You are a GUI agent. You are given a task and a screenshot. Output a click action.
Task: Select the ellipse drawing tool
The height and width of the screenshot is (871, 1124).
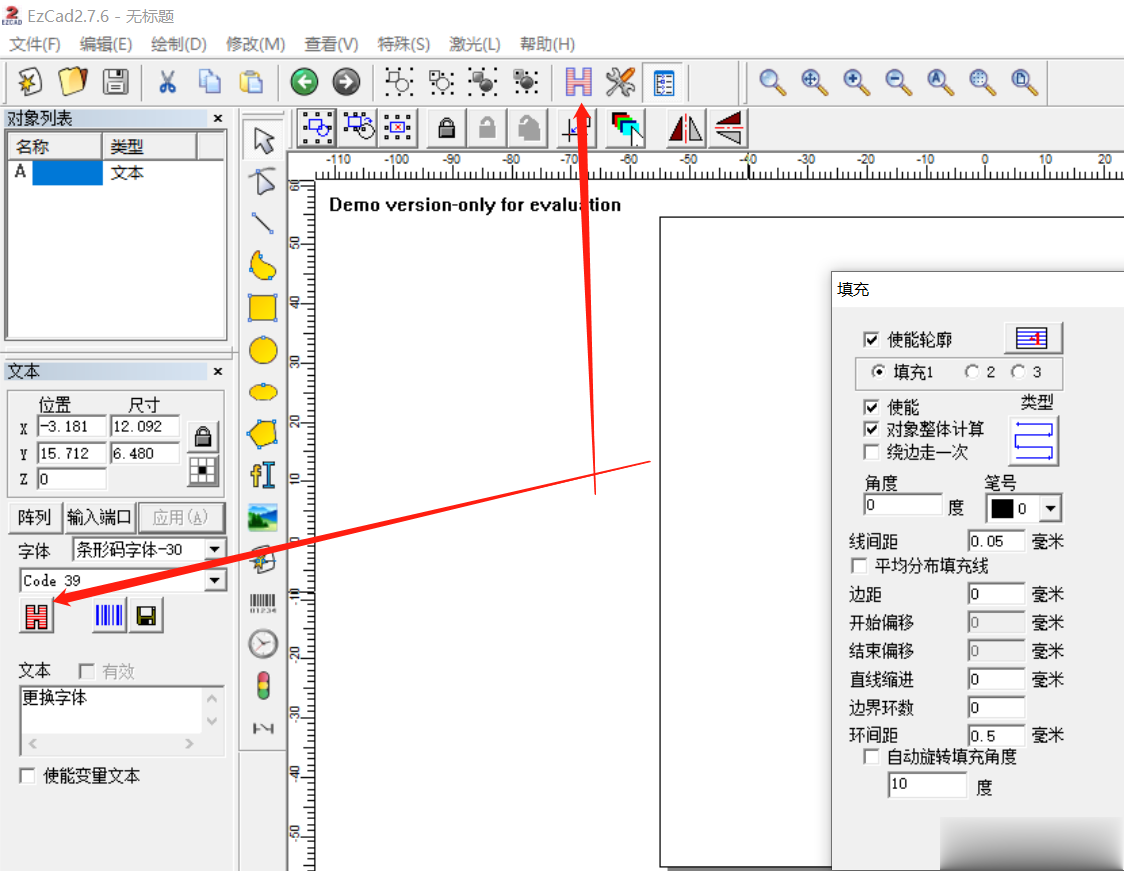263,392
